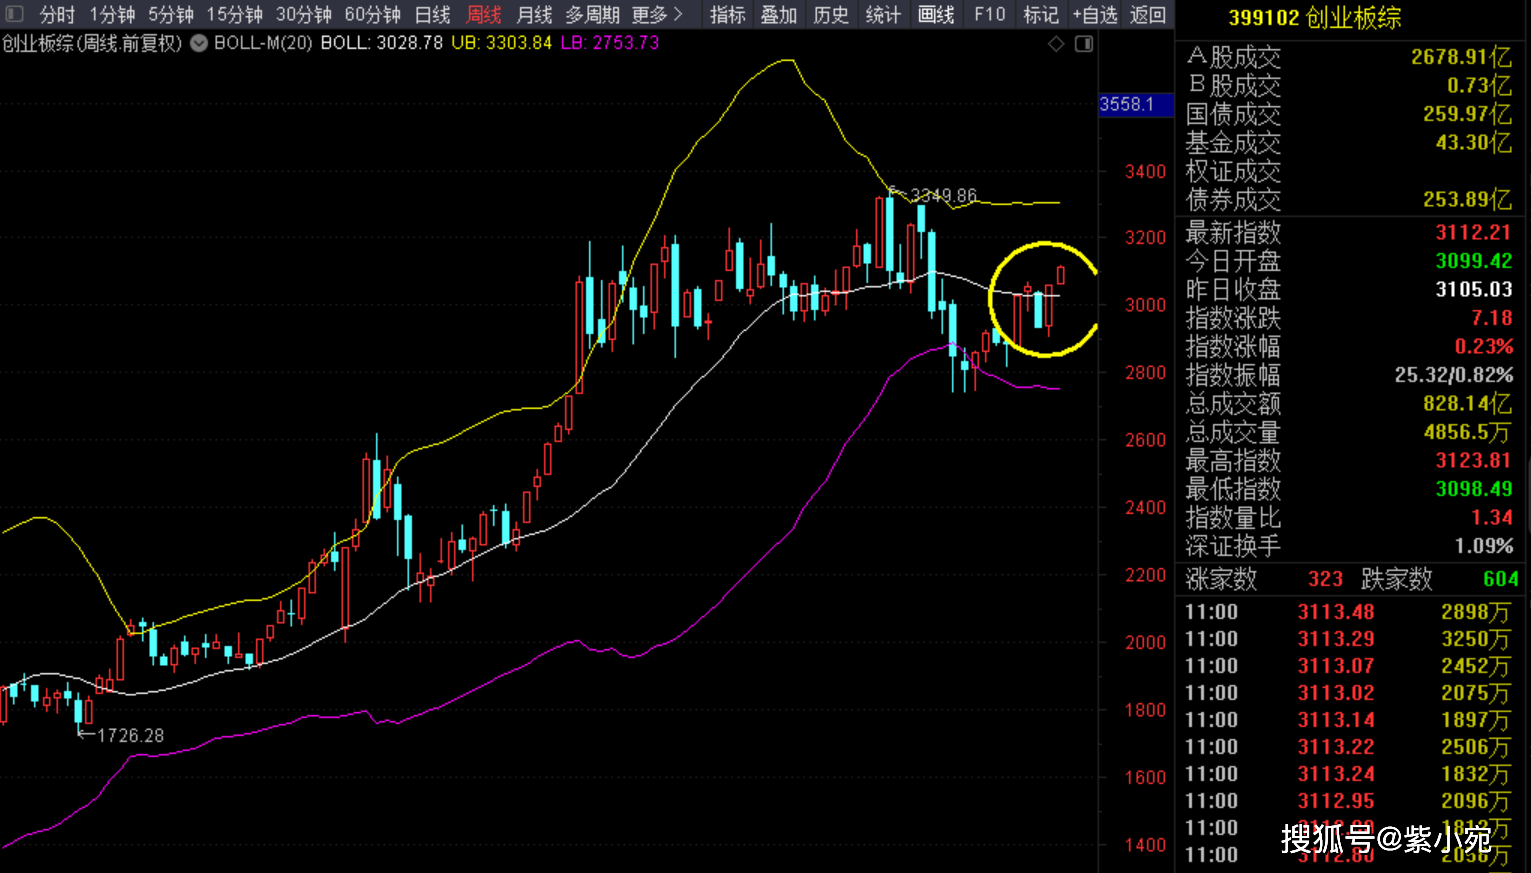Select the 60分钟 chart period
This screenshot has width=1531, height=873.
tap(372, 15)
